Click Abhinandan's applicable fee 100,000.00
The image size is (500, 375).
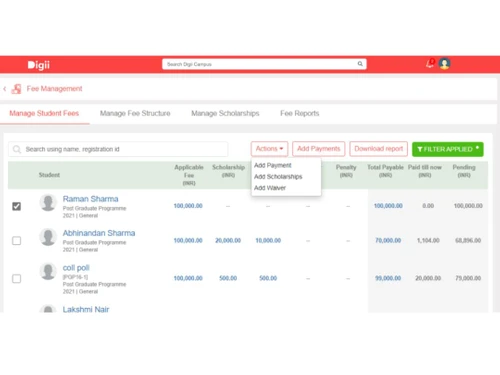point(188,240)
